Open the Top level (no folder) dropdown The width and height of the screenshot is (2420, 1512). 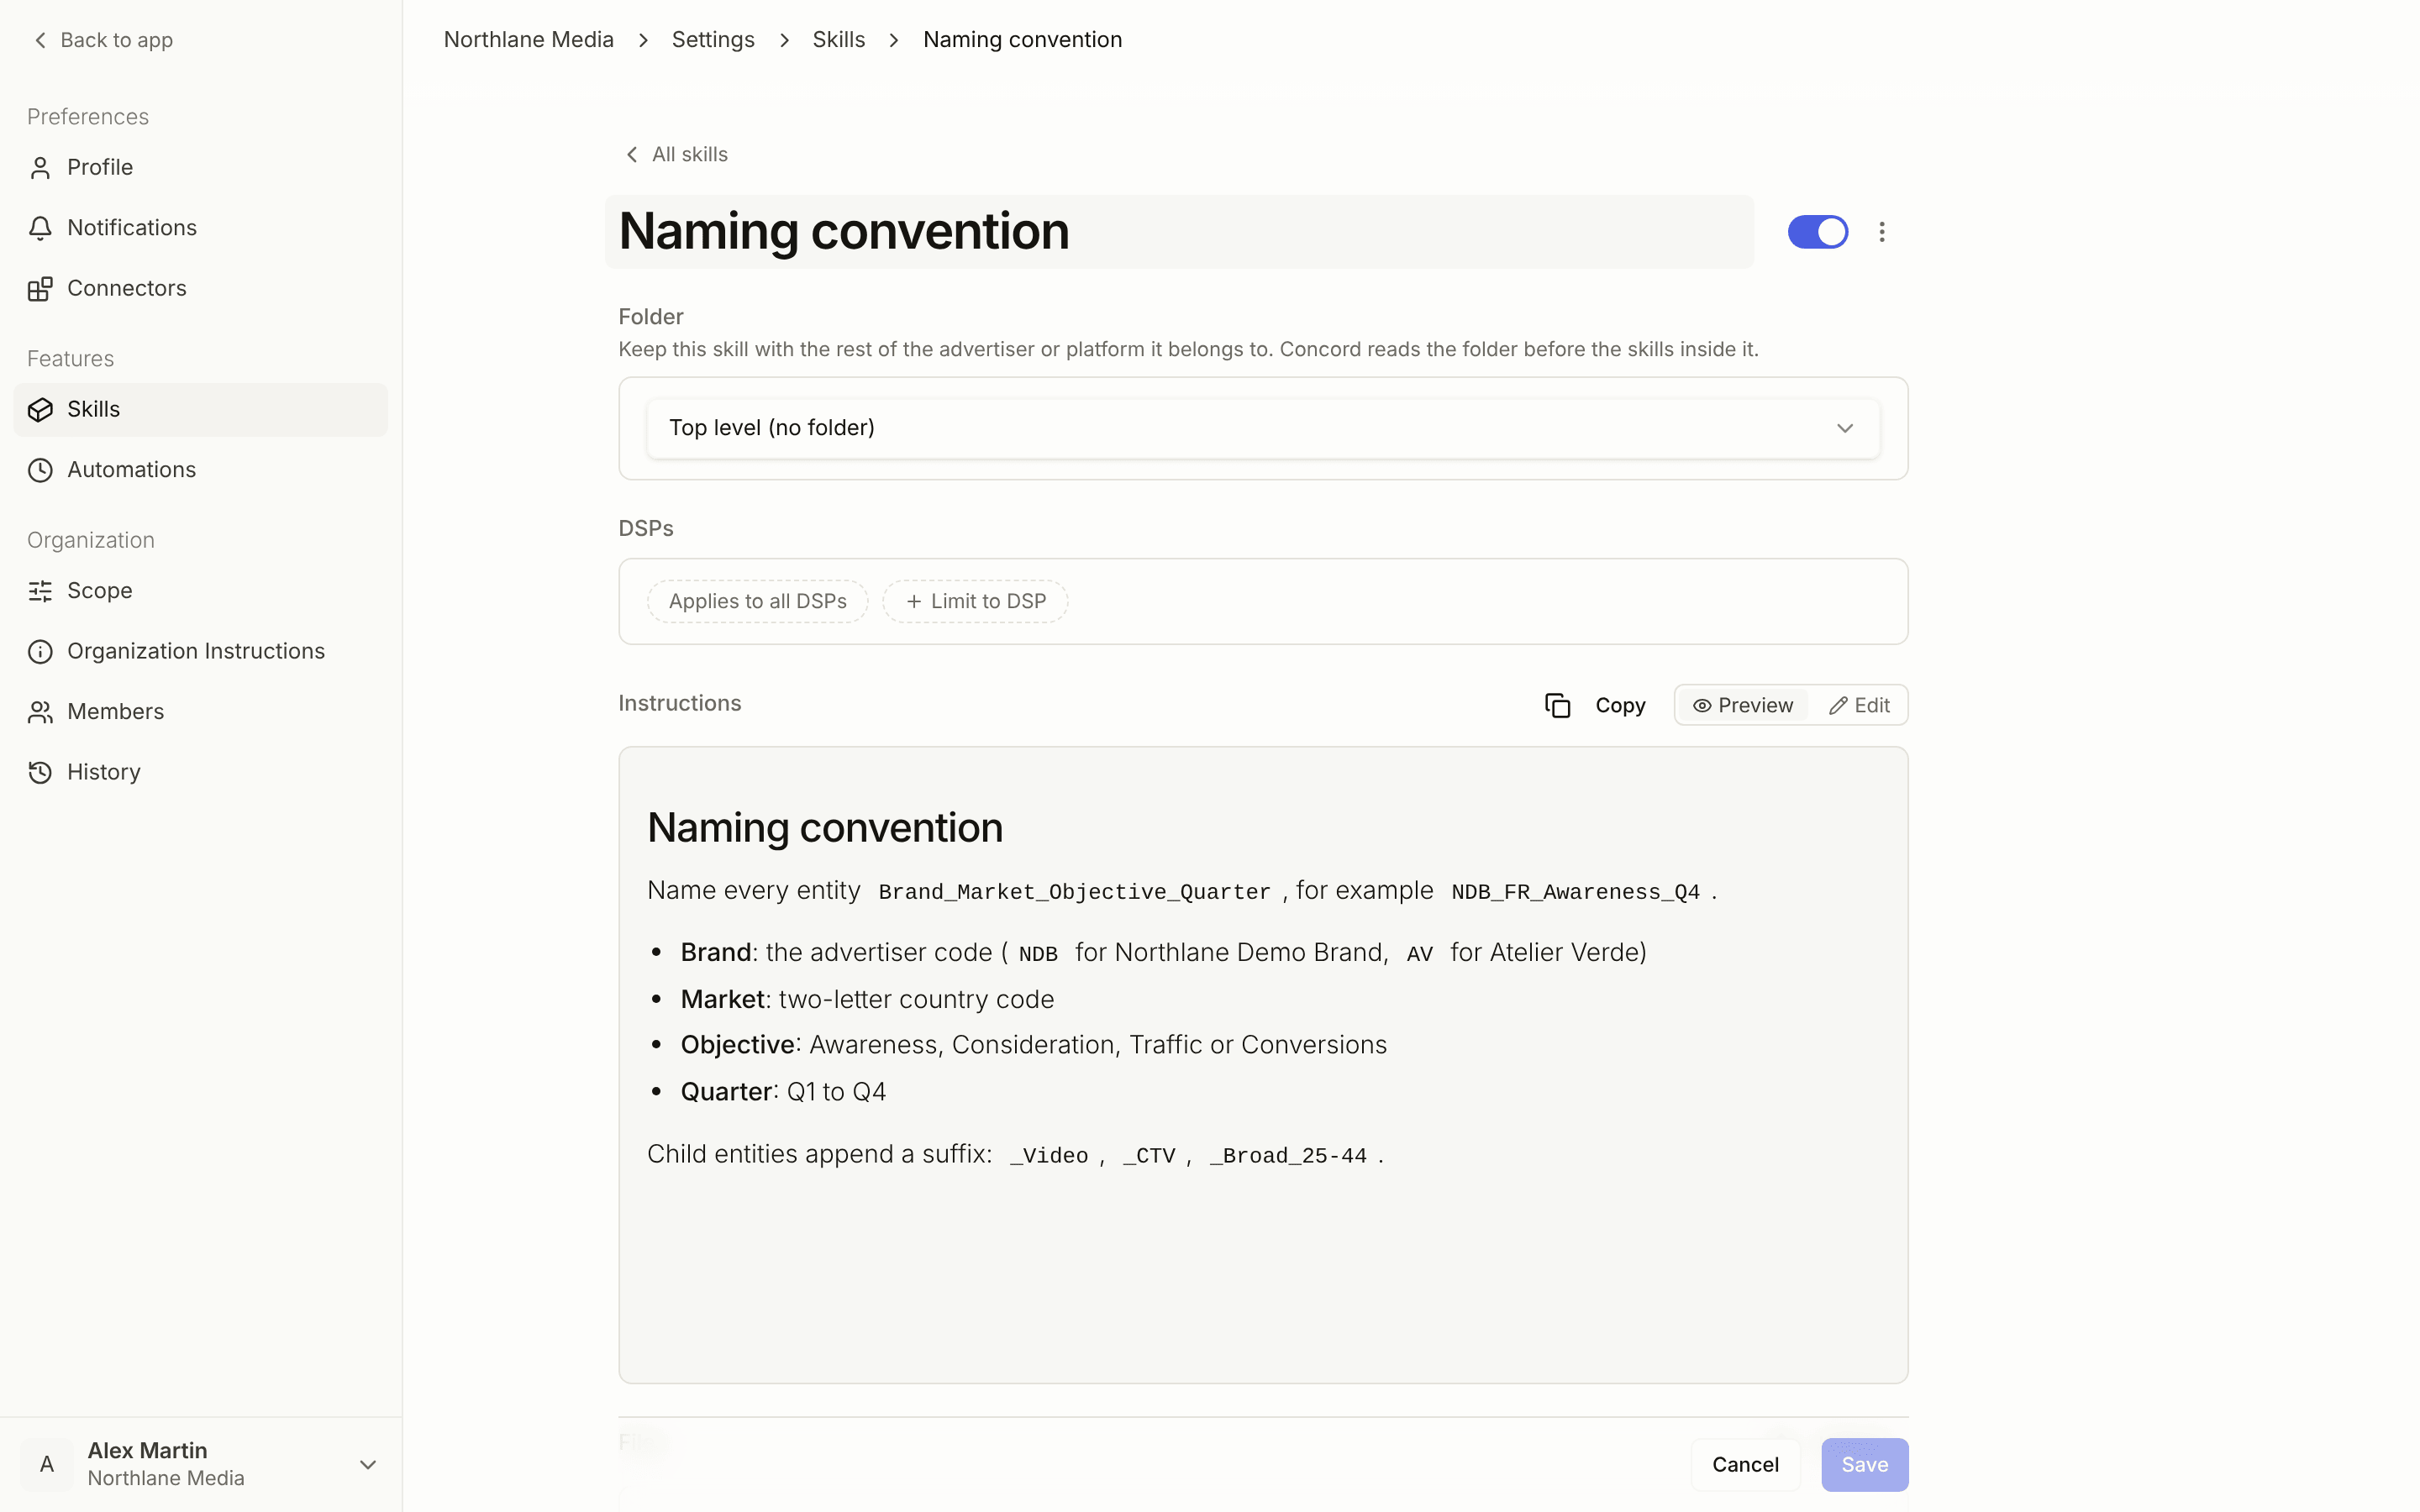[1263, 428]
